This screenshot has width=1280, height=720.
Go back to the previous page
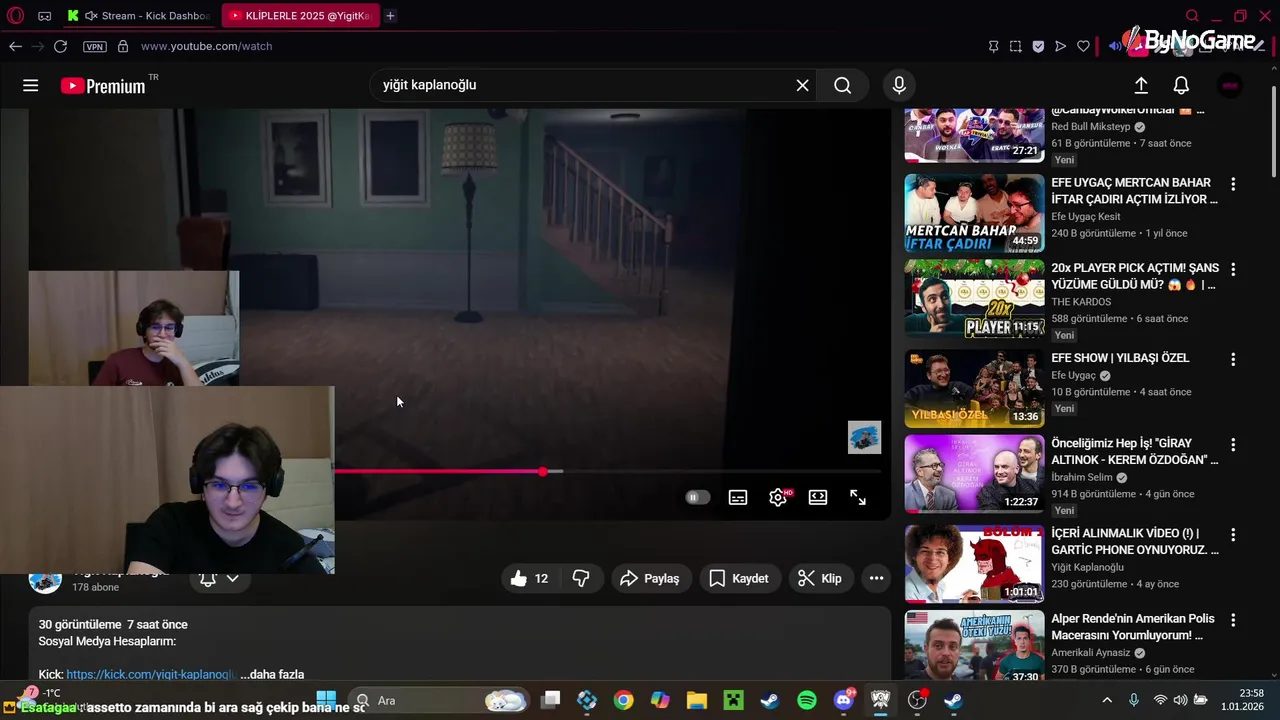pyautogui.click(x=15, y=46)
